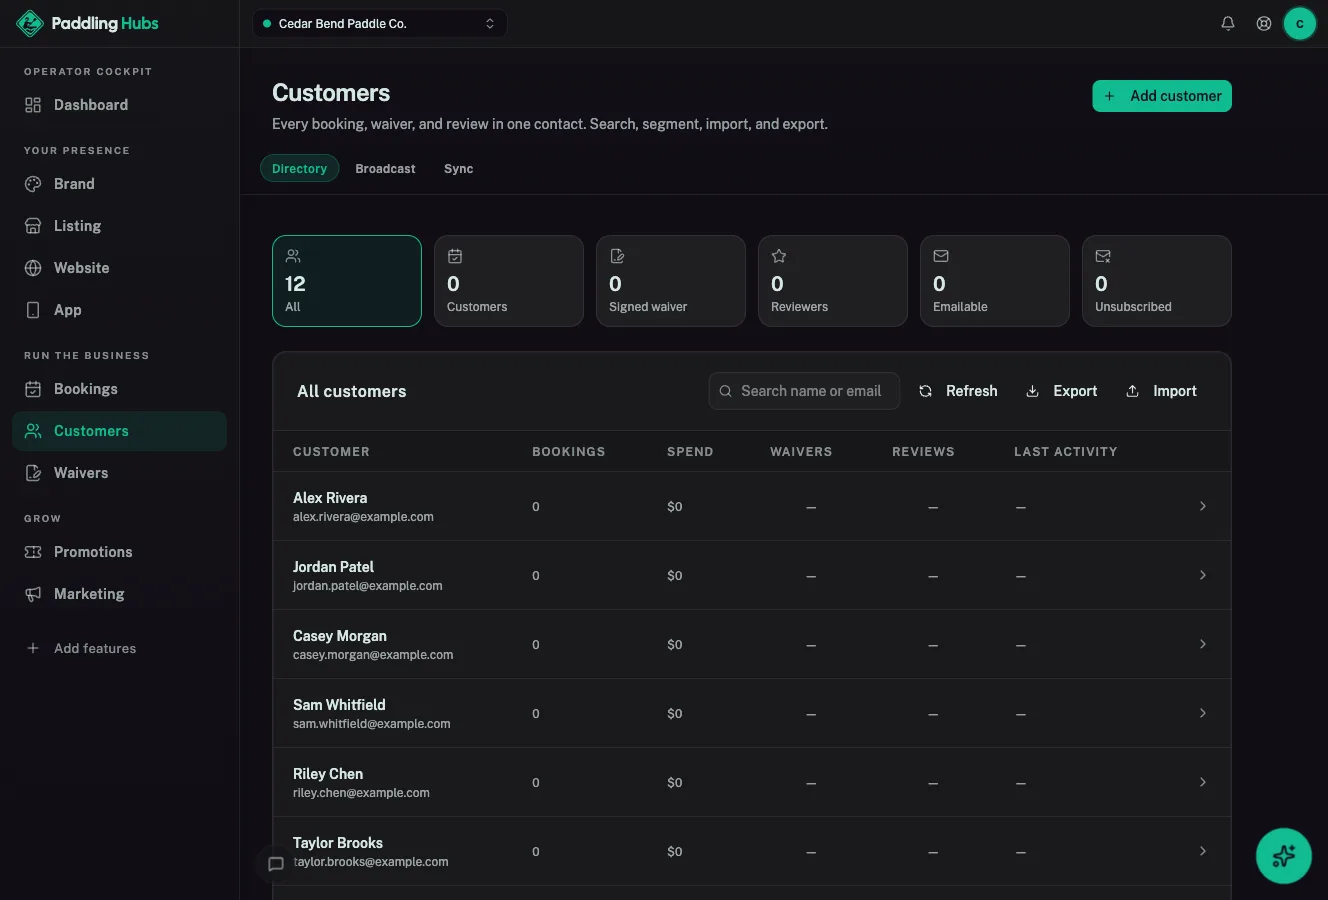Open the help lifebuoy icon
The height and width of the screenshot is (900, 1328).
coord(1264,23)
